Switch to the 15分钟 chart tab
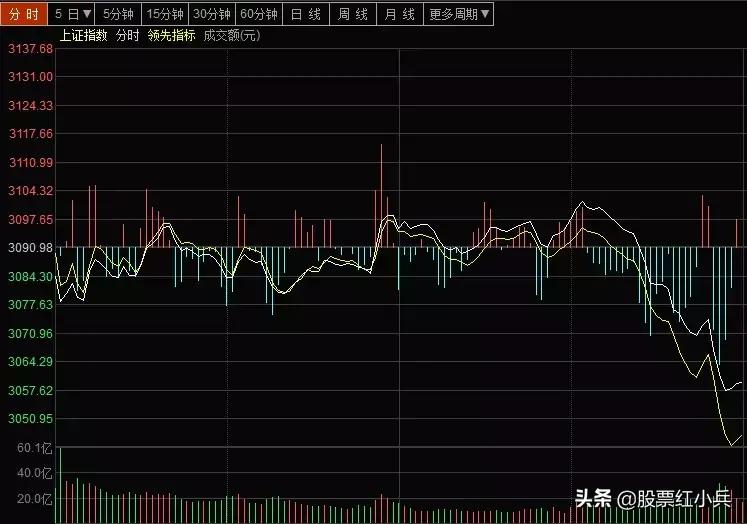The height and width of the screenshot is (524, 747). tap(165, 14)
